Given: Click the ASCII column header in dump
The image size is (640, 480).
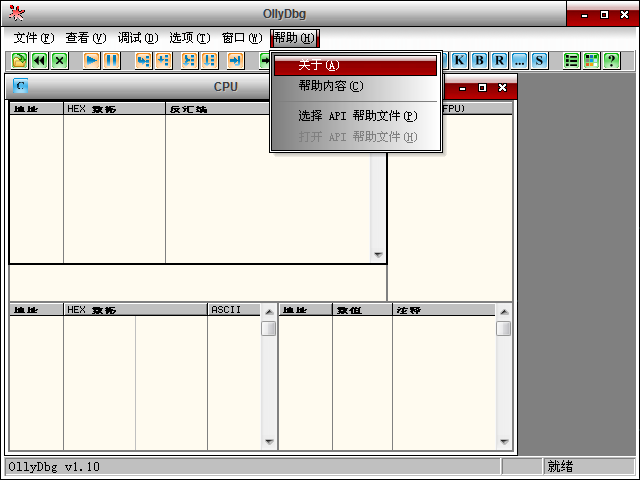Looking at the screenshot, I should [x=233, y=310].
